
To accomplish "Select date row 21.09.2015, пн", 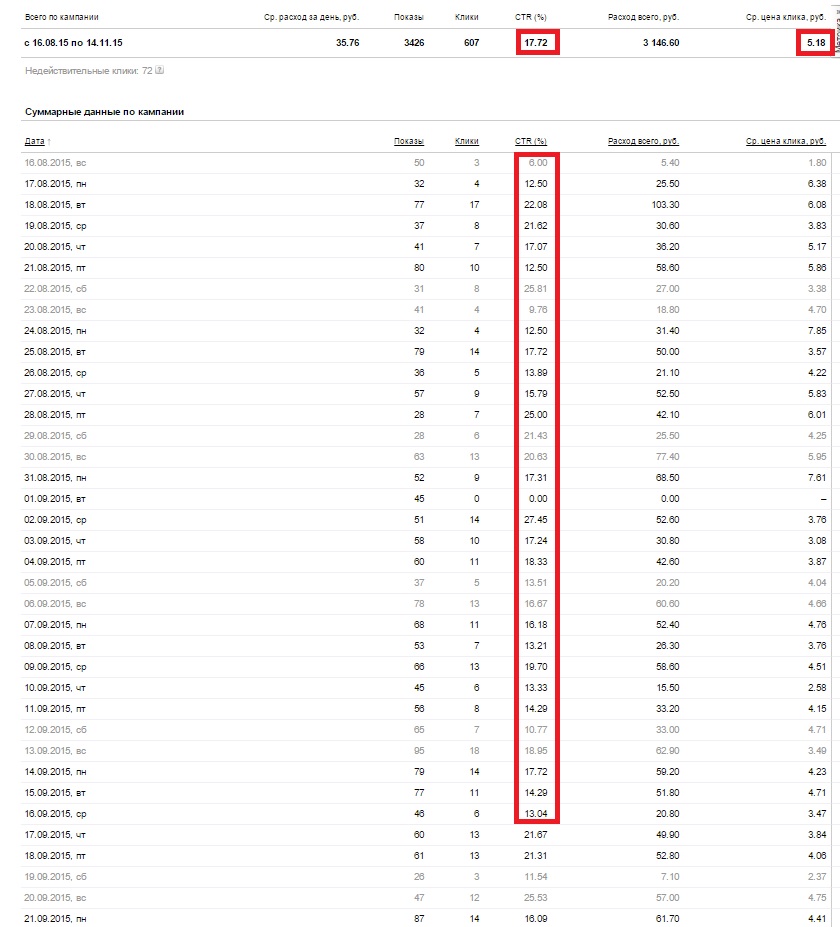I will tap(426, 918).
